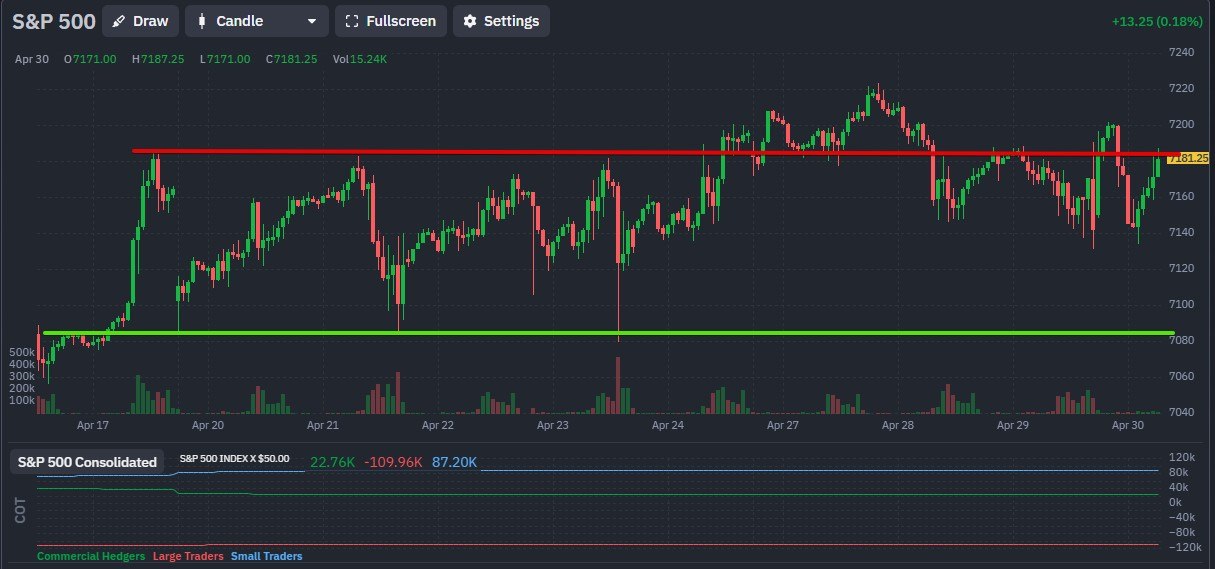Click the S&P 500 chart title

(x=54, y=21)
